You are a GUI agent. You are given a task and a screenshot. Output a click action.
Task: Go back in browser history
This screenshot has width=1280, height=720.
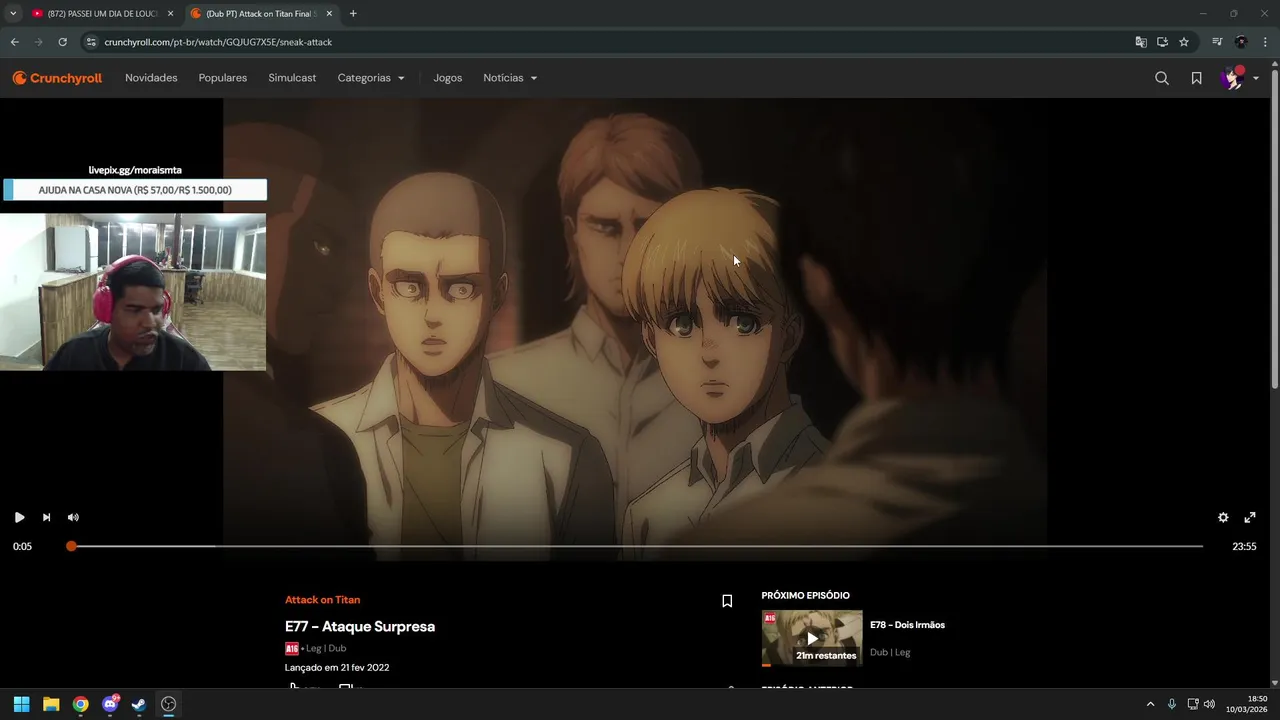pyautogui.click(x=14, y=42)
